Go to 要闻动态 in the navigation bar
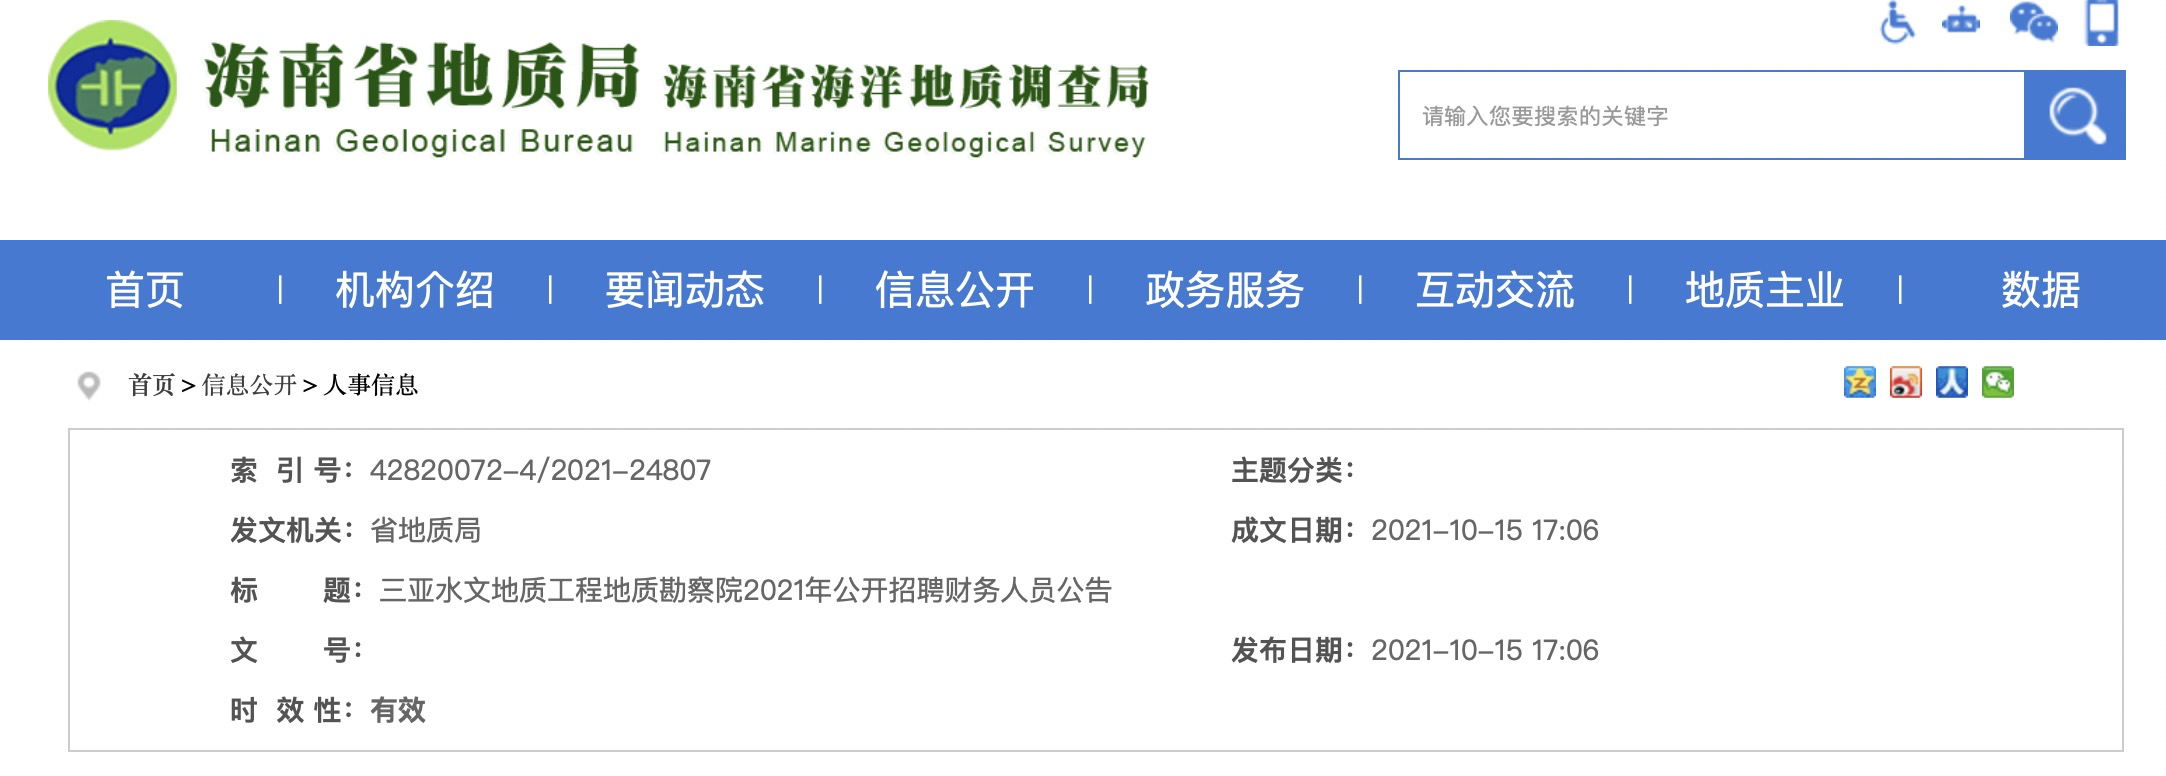This screenshot has height=776, width=2166. 684,291
